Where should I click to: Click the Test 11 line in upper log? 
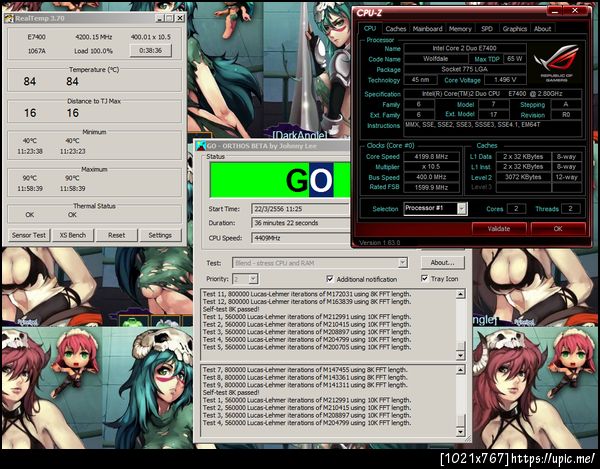pos(307,294)
